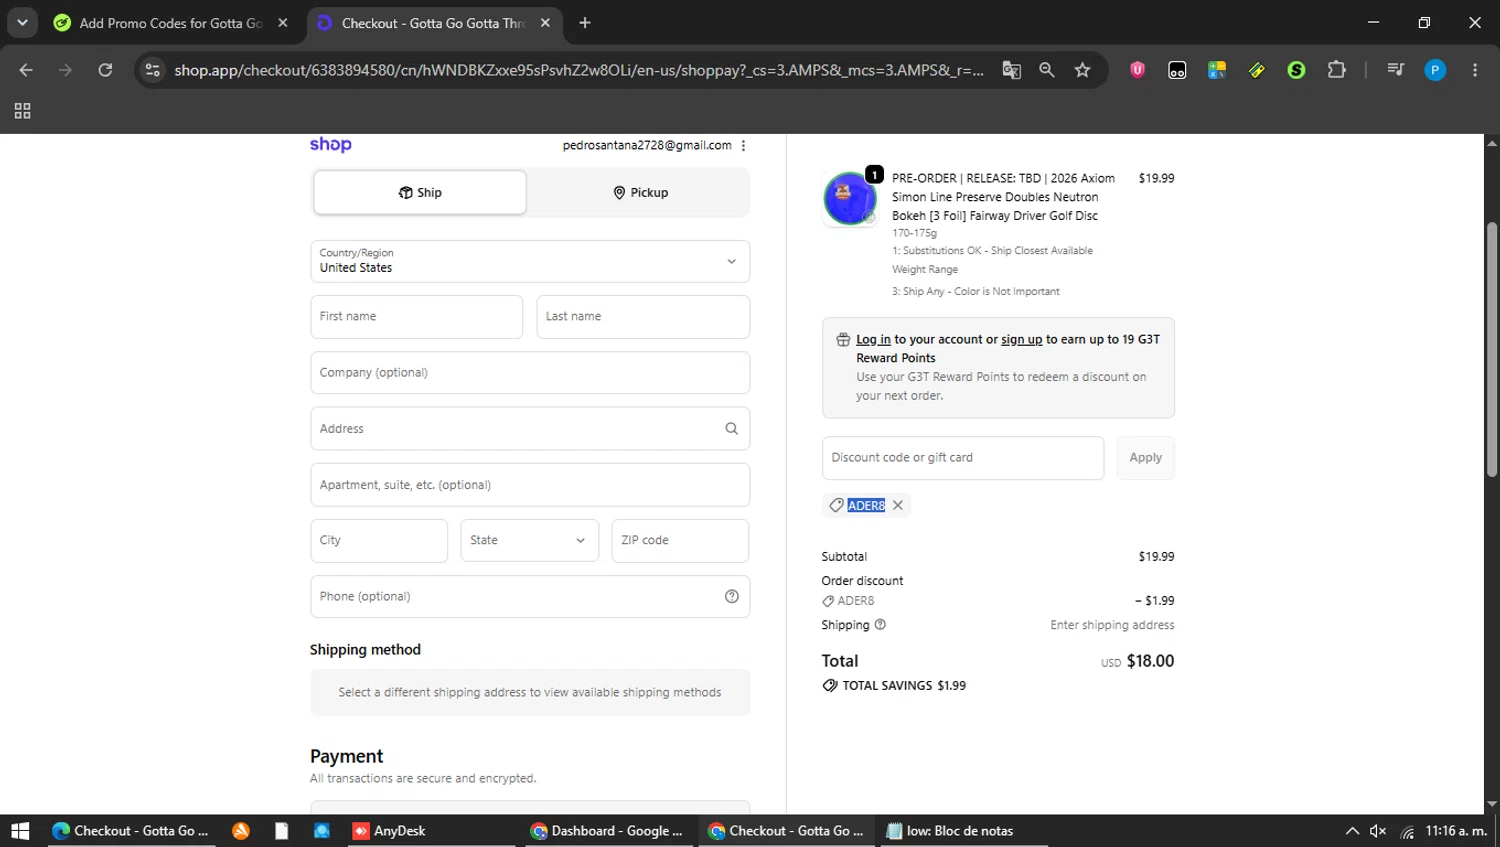This screenshot has width=1500, height=847.
Task: Click the First name field
Action: 416,316
